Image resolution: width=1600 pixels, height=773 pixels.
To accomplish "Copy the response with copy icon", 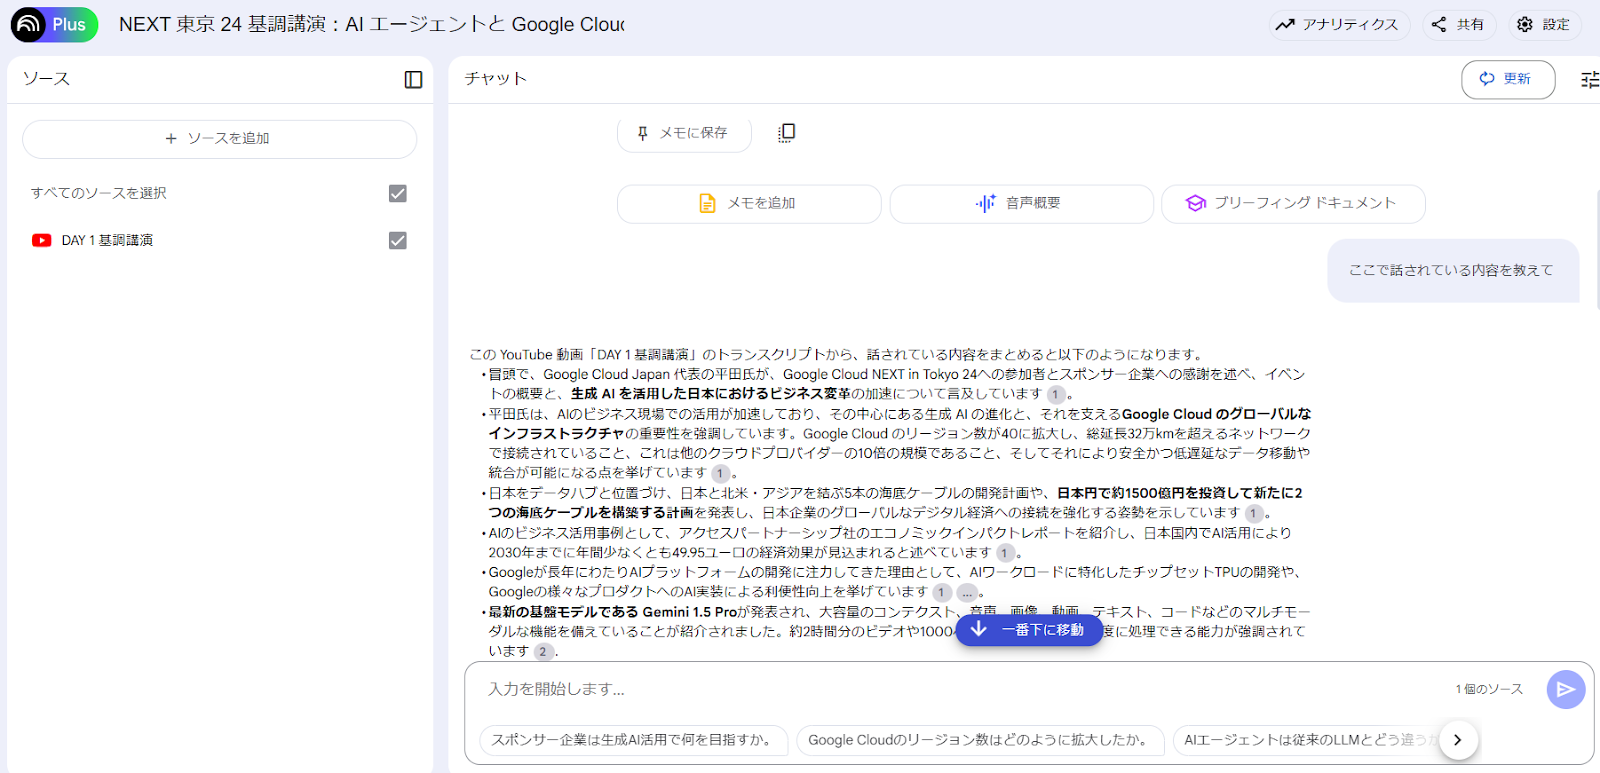I will click(787, 133).
